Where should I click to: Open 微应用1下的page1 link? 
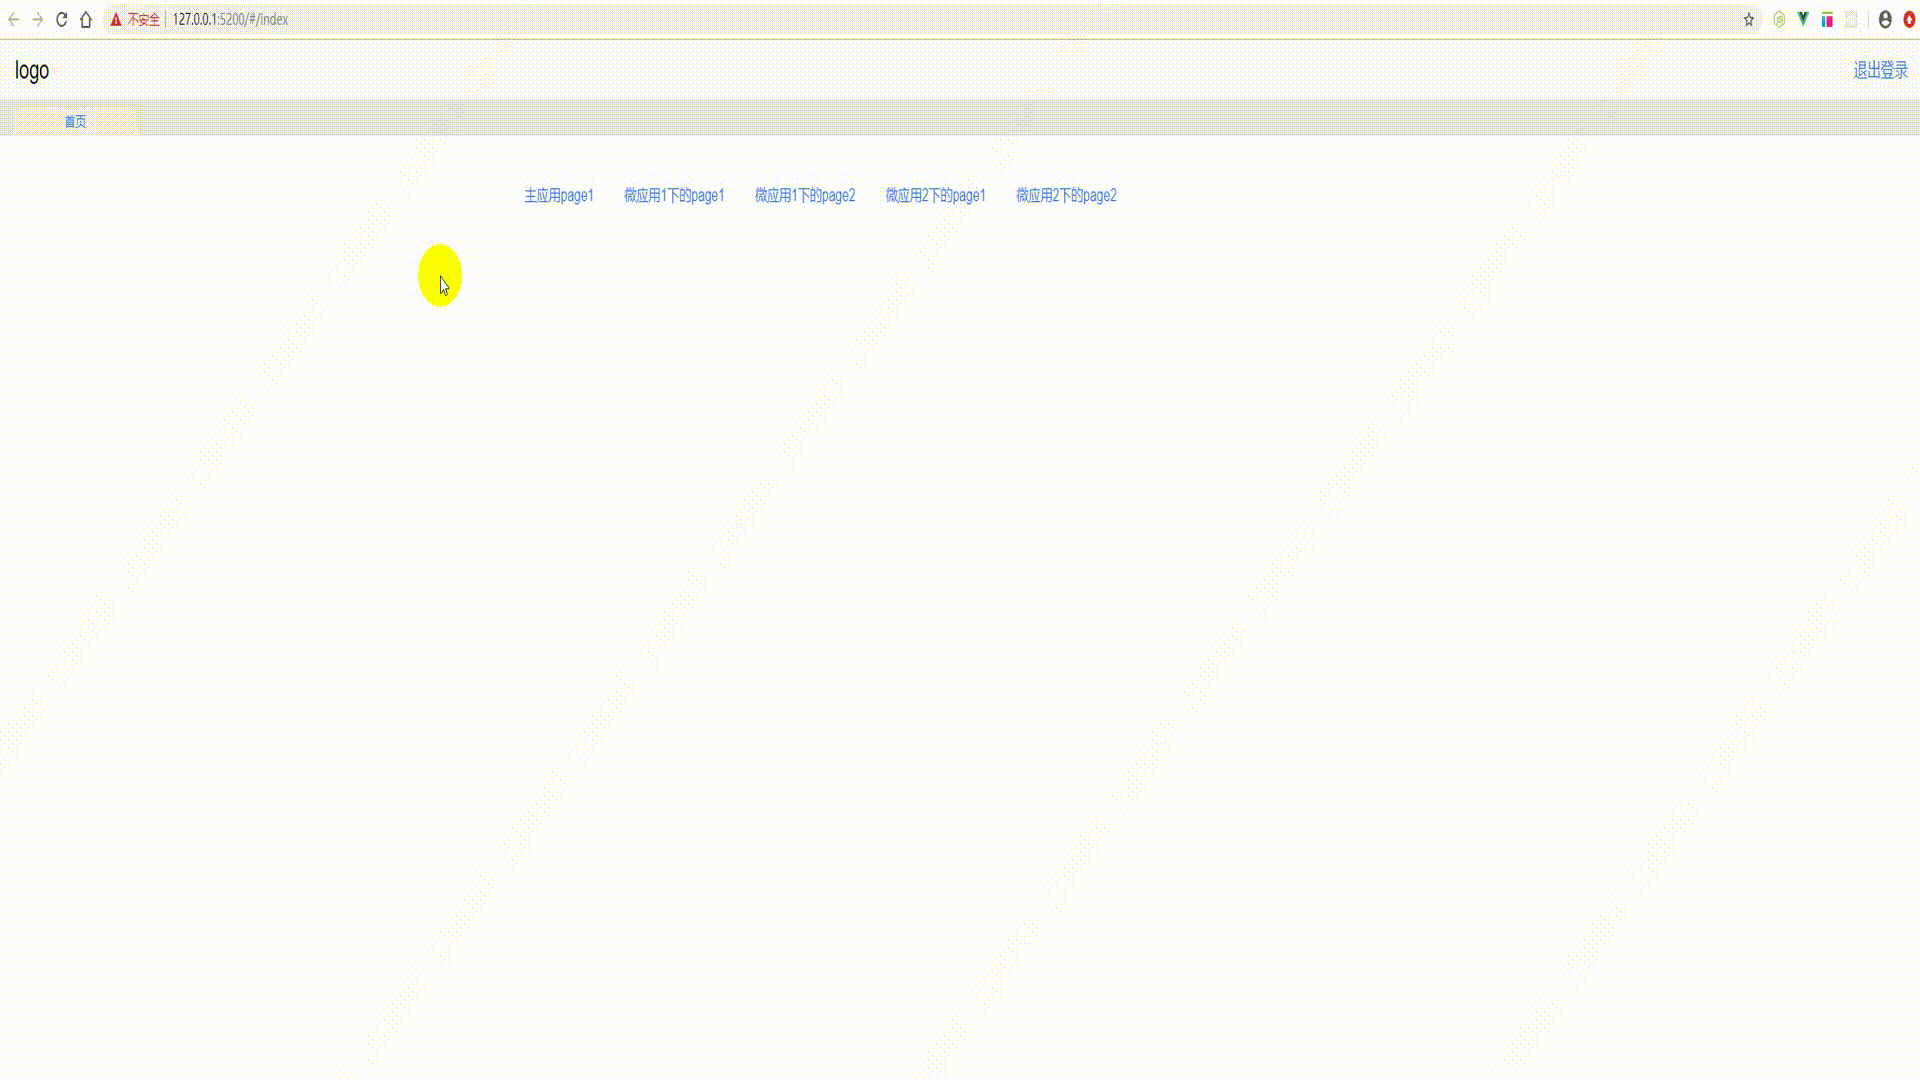pyautogui.click(x=674, y=195)
